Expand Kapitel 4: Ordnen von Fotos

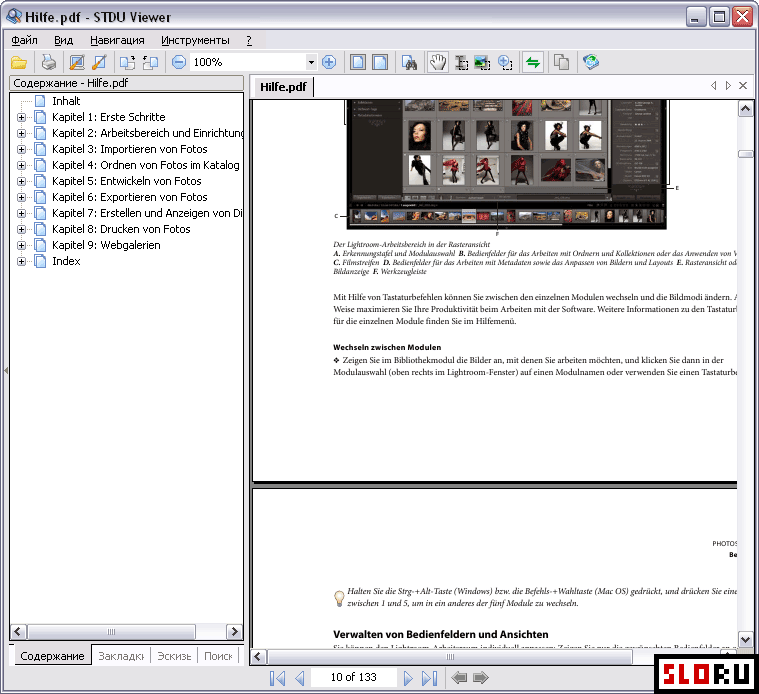click(x=21, y=165)
